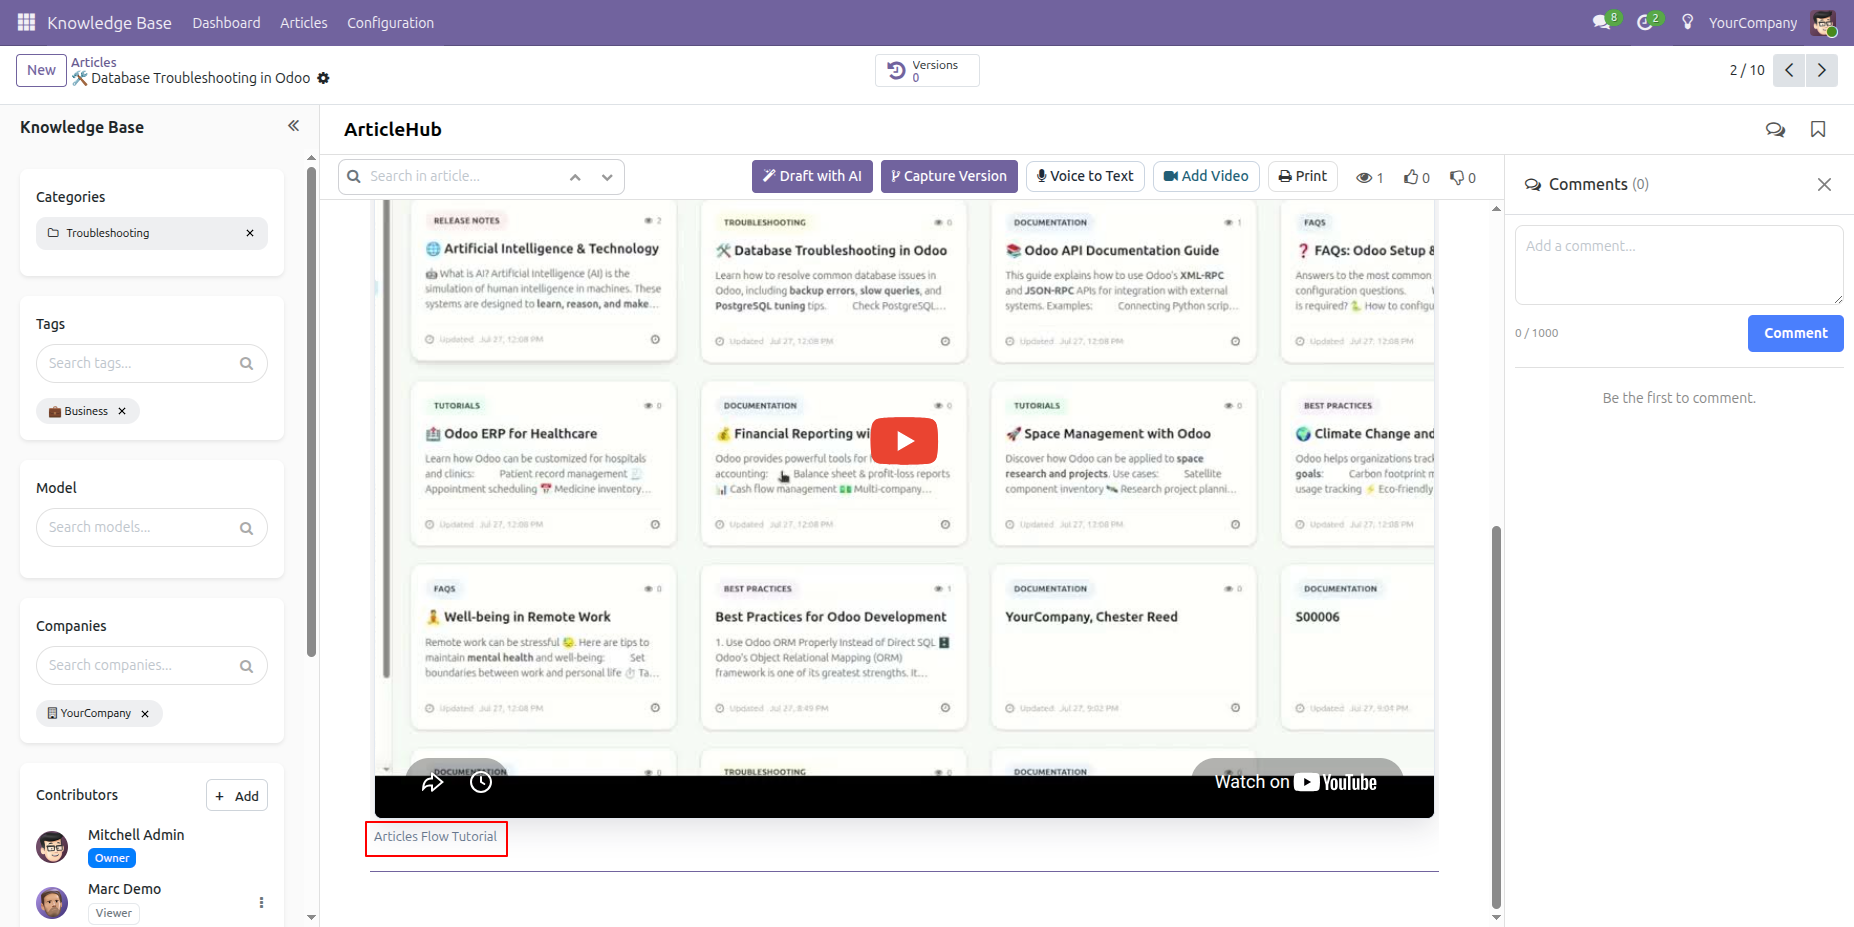1854x927 pixels.
Task: Submit with the Comment button
Action: click(1795, 333)
